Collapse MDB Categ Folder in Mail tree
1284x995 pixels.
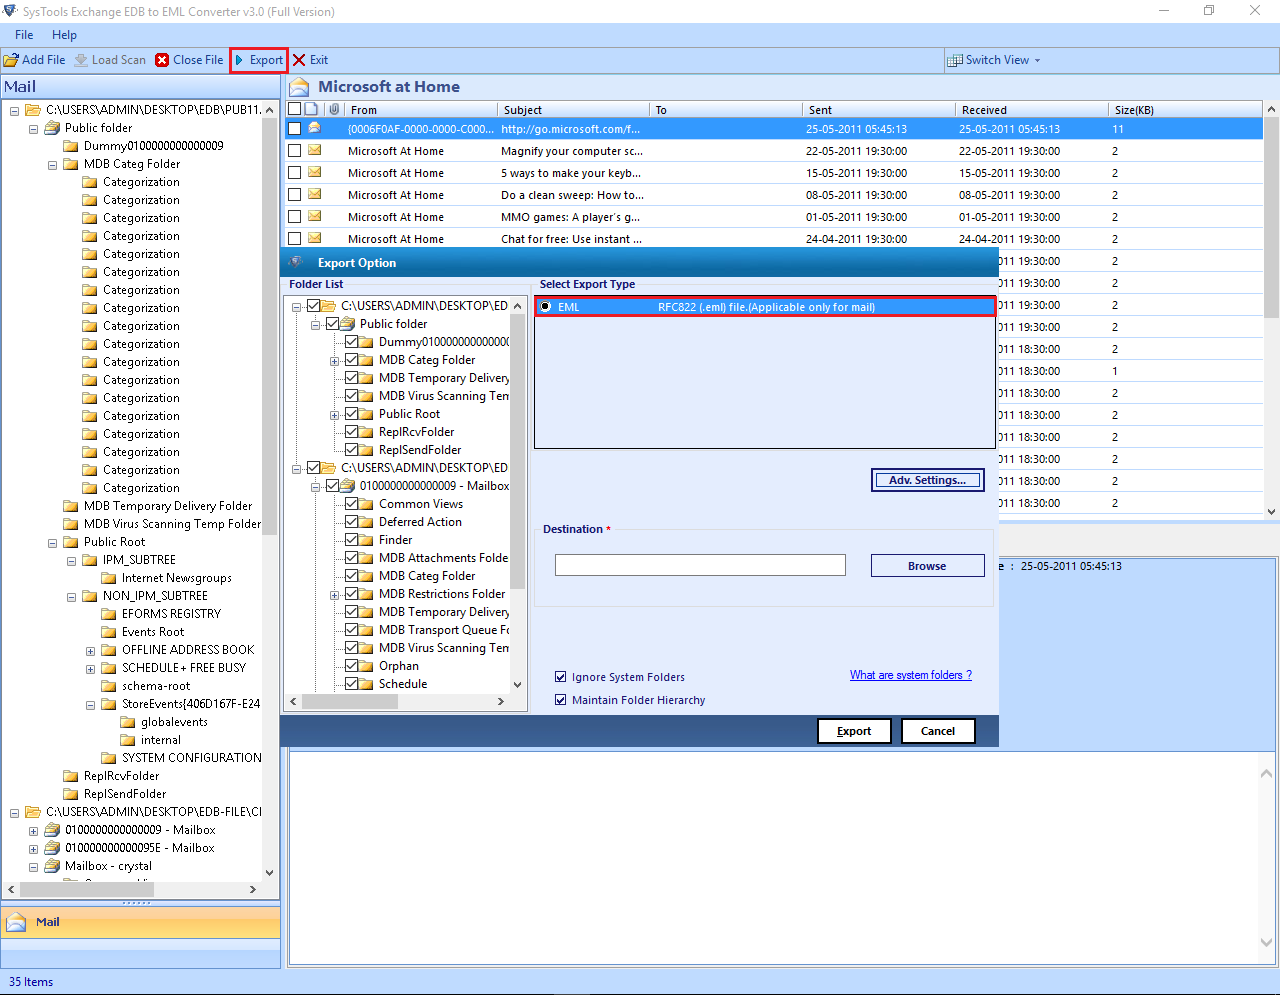(x=53, y=165)
